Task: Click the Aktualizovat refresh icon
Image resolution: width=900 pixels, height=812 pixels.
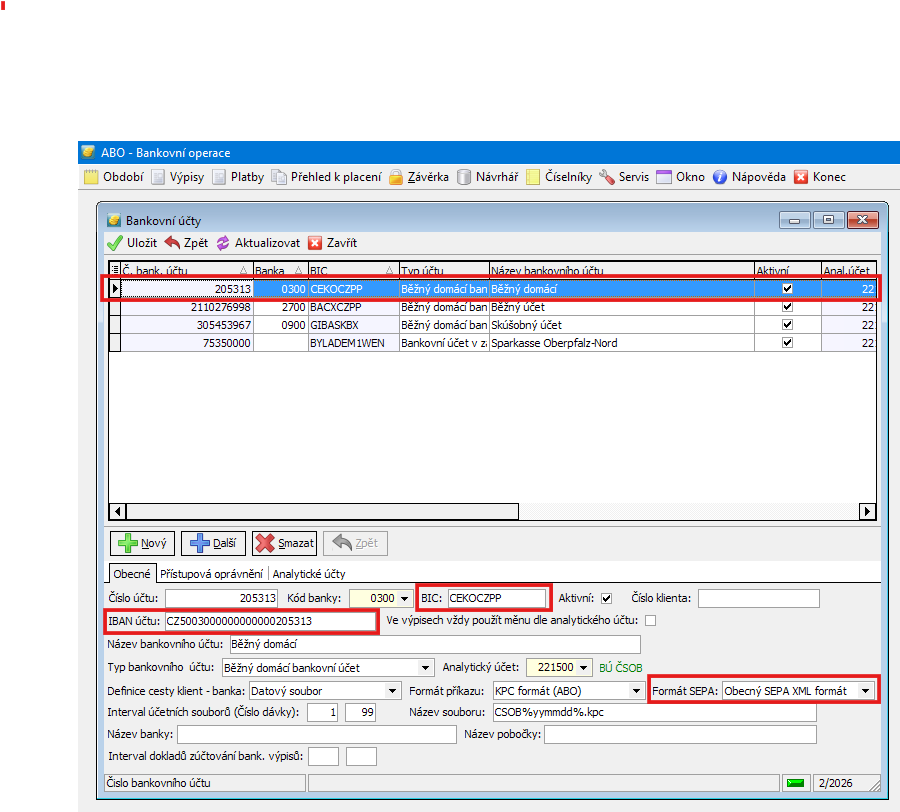Action: [x=223, y=243]
